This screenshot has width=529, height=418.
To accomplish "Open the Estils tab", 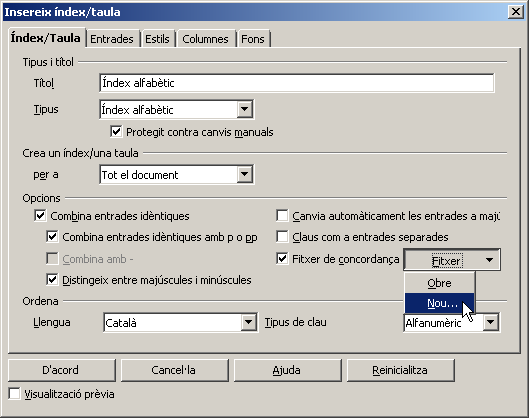I will point(157,39).
